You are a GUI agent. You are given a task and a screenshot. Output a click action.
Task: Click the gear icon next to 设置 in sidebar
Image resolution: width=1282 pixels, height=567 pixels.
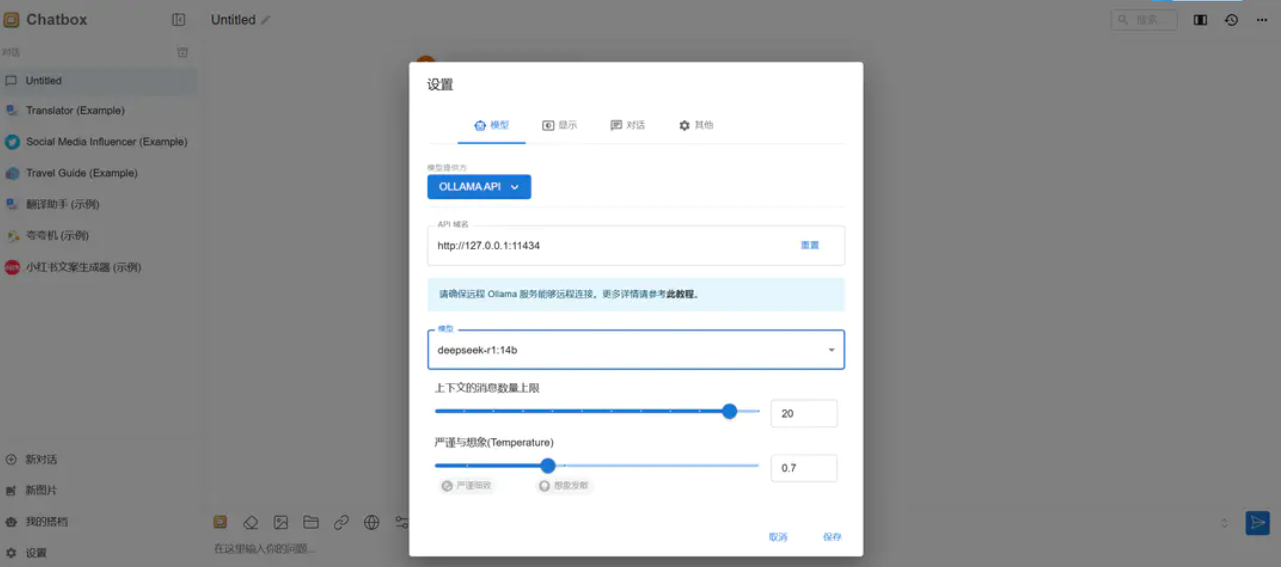12,553
